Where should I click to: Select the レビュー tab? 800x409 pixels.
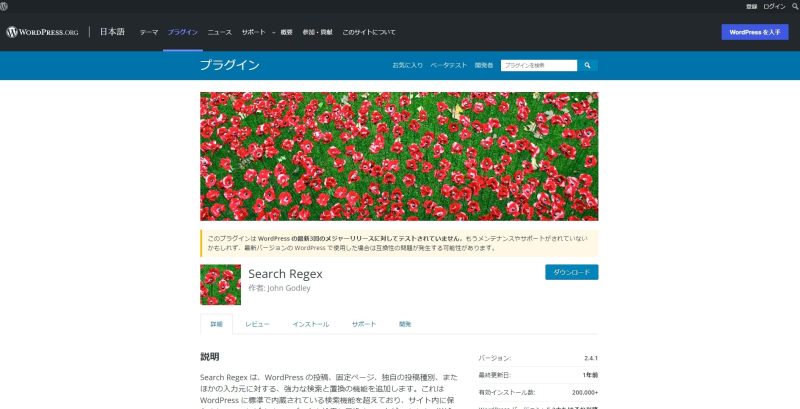click(257, 324)
